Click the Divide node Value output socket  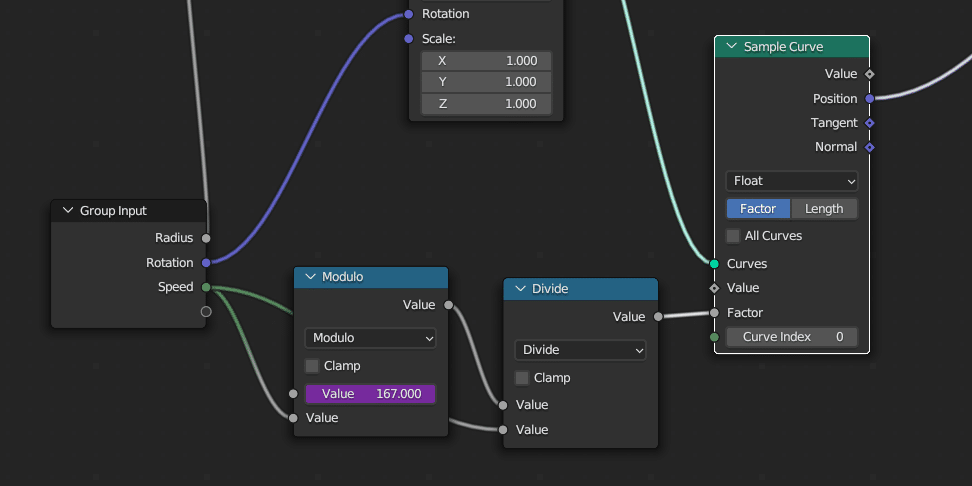(x=658, y=317)
